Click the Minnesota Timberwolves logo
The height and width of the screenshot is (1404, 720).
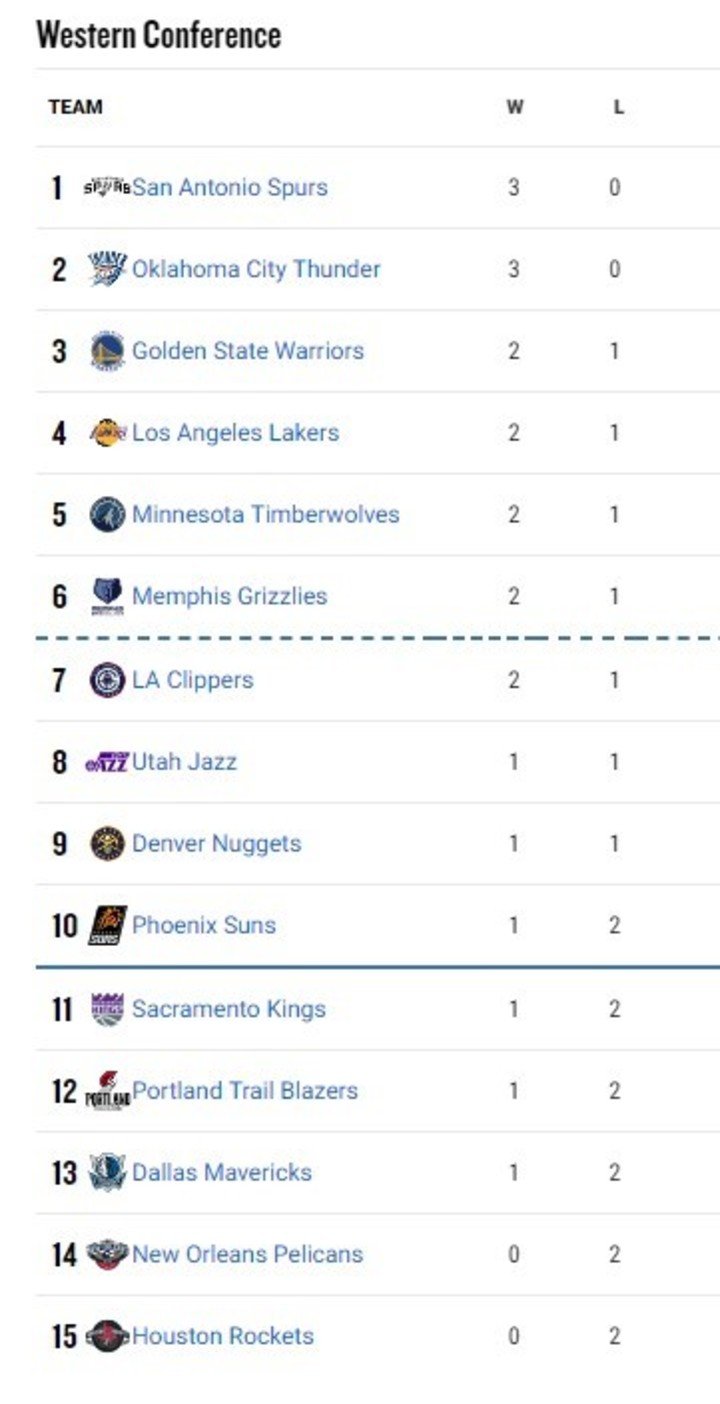click(107, 515)
